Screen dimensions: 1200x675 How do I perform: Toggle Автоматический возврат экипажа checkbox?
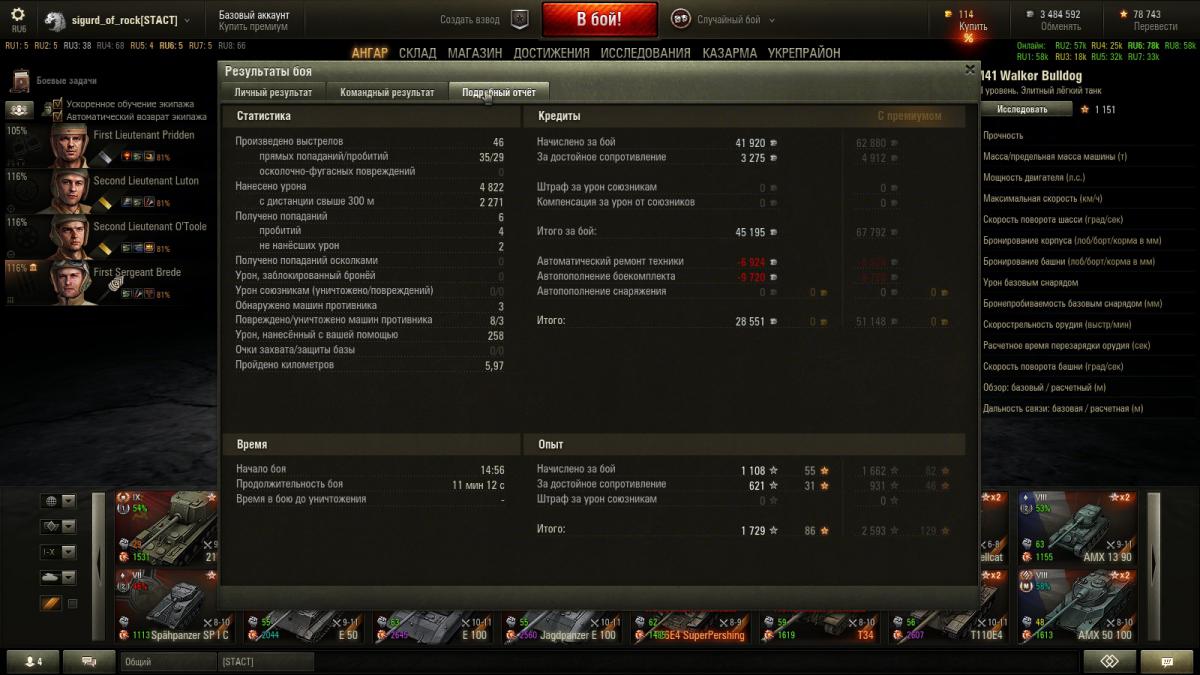57,116
